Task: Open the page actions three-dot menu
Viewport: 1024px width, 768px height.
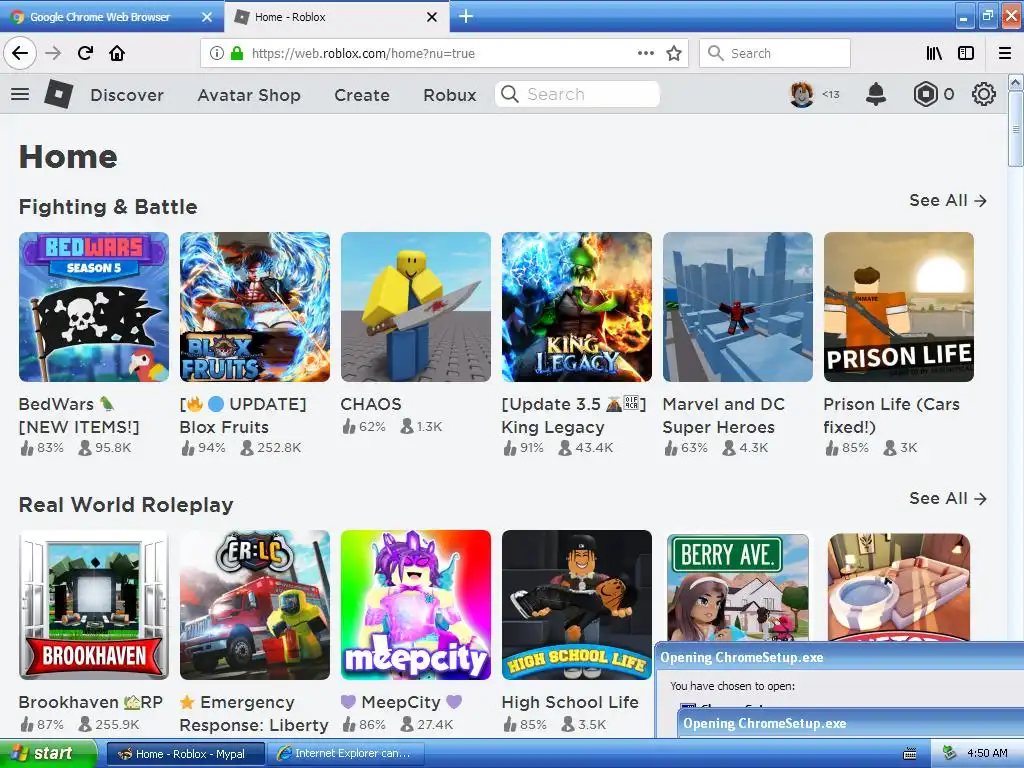Action: (645, 53)
